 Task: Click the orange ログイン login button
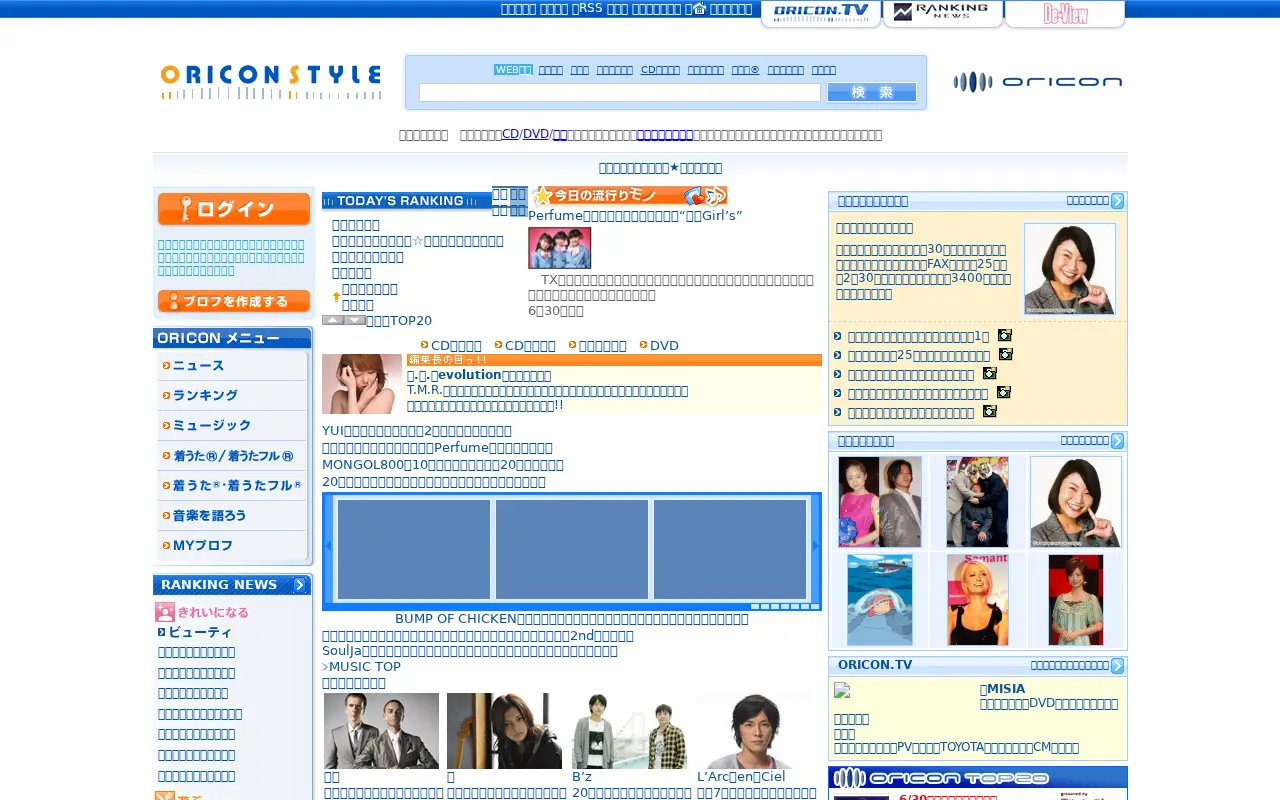234,209
